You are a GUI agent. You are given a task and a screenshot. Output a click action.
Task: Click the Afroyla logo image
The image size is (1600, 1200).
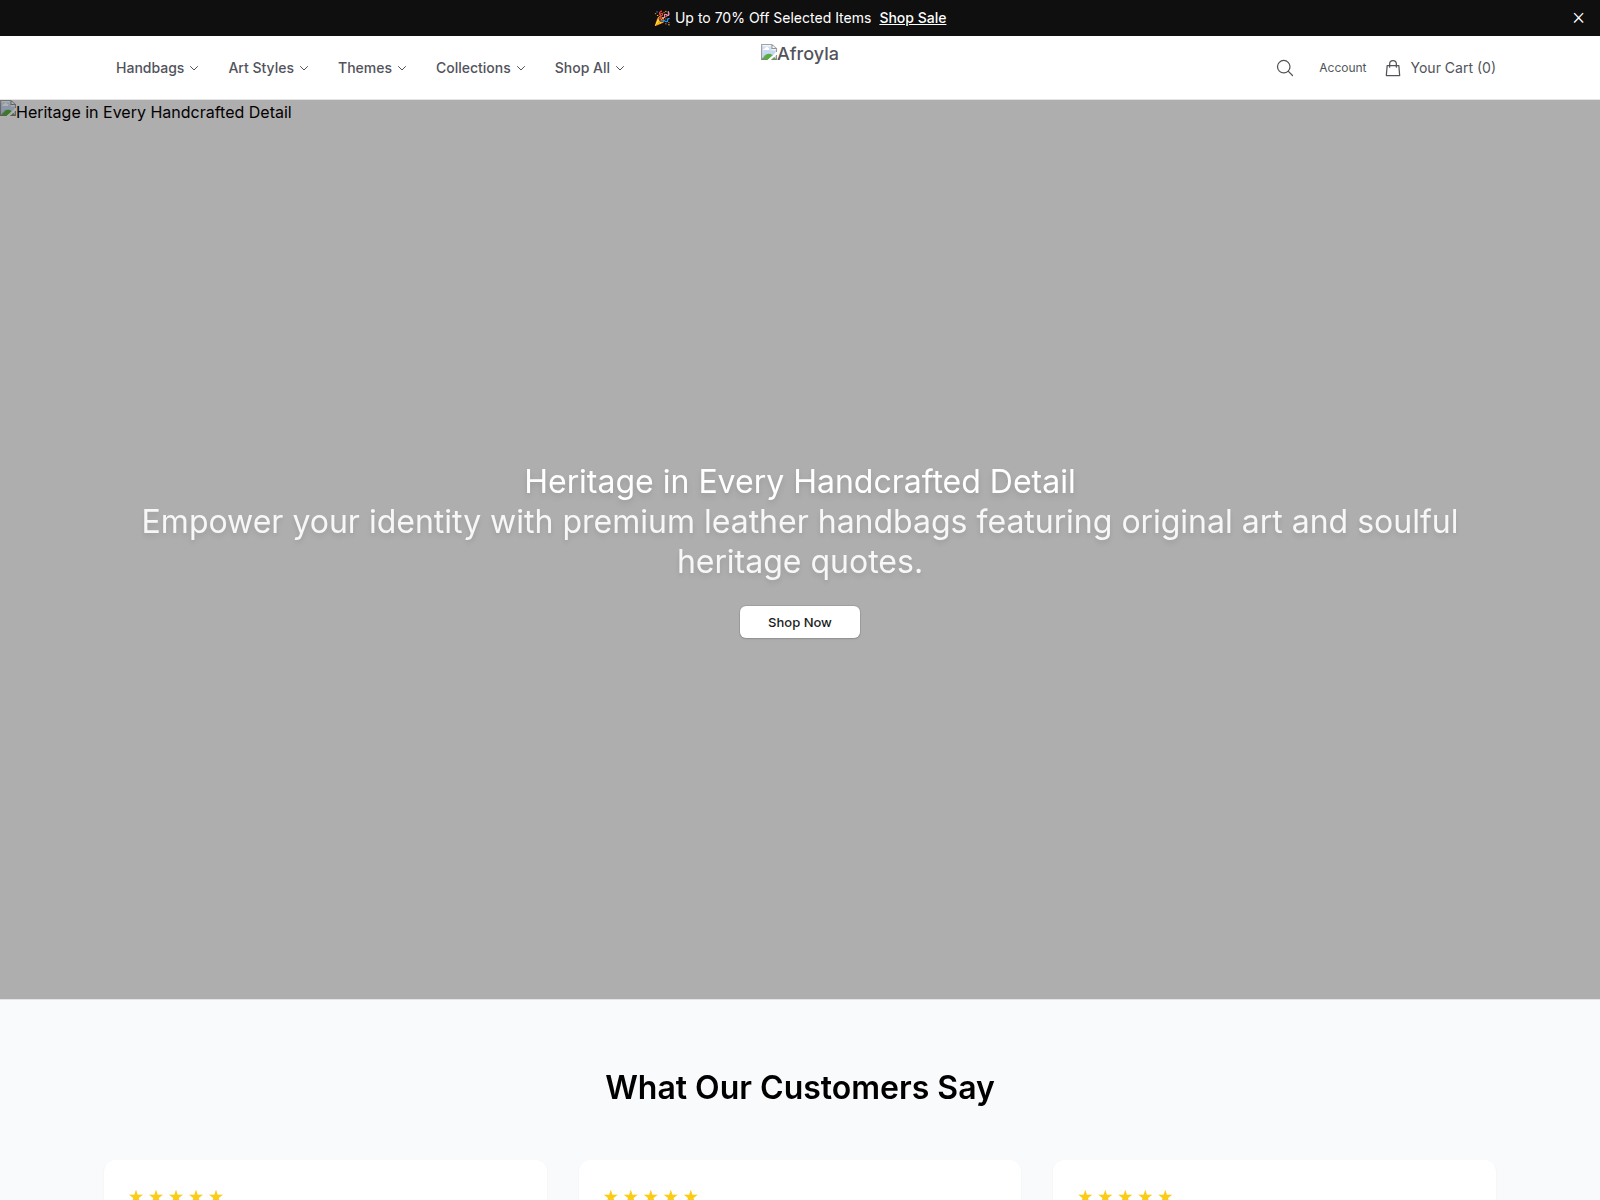tap(799, 54)
